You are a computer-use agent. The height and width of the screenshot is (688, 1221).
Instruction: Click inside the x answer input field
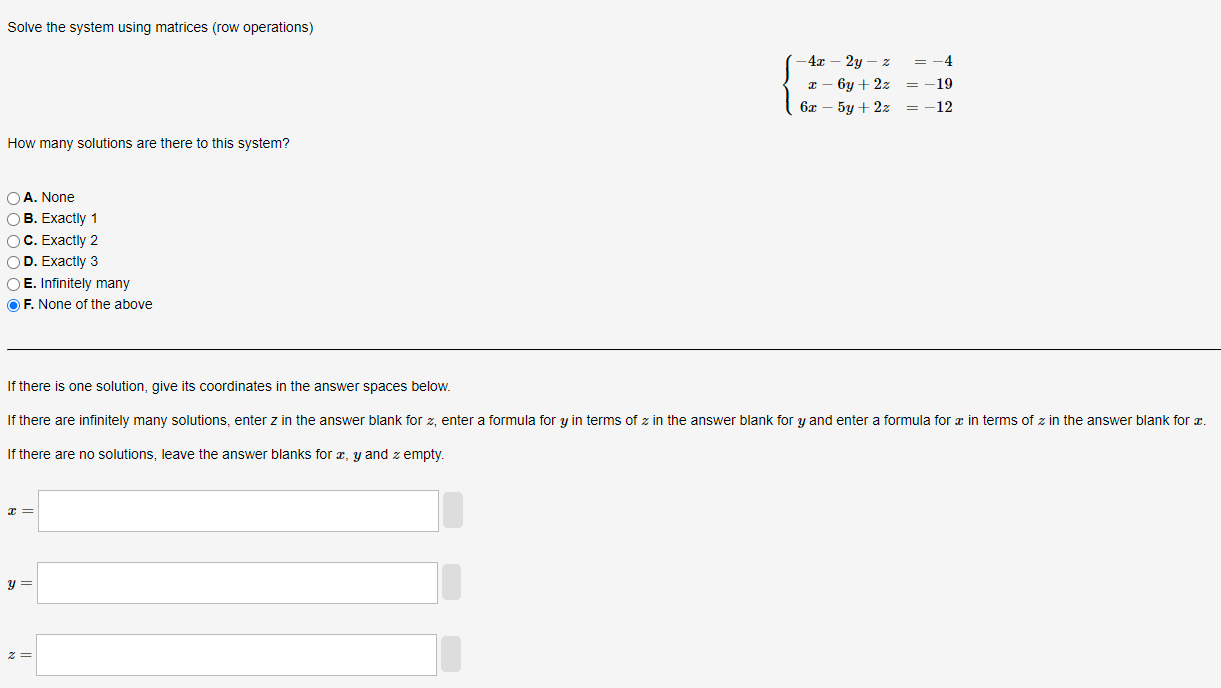tap(236, 510)
